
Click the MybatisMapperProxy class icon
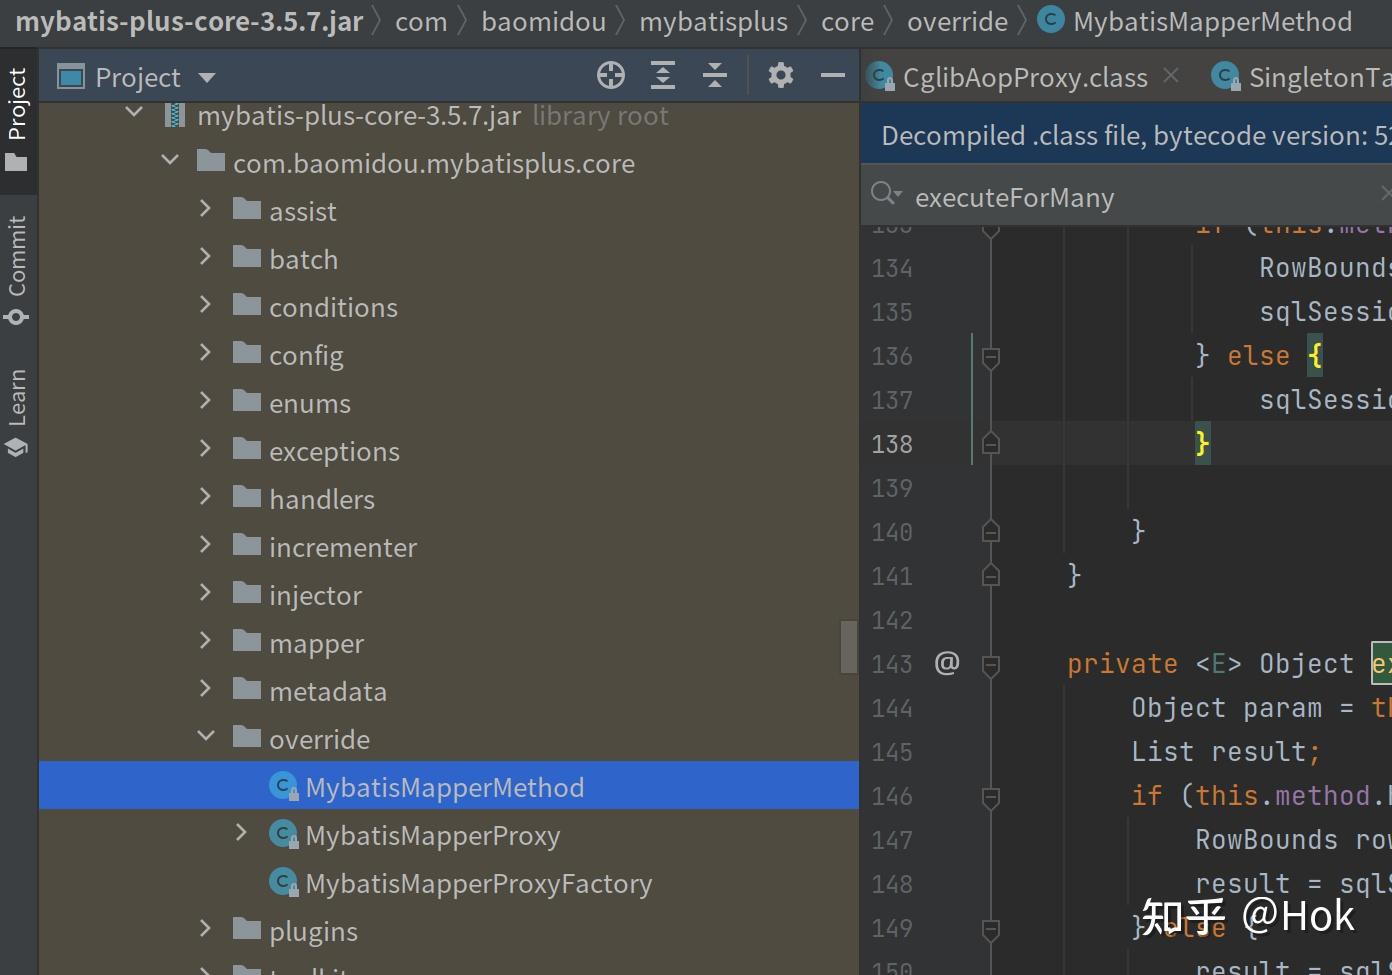pos(283,834)
